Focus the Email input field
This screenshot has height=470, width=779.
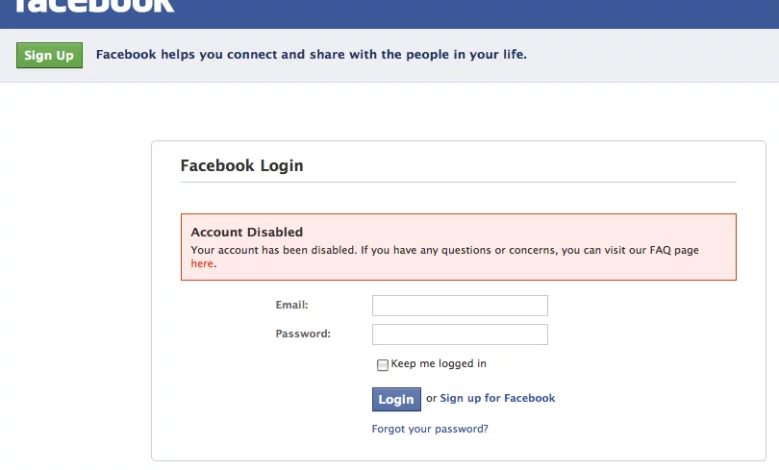[459, 305]
